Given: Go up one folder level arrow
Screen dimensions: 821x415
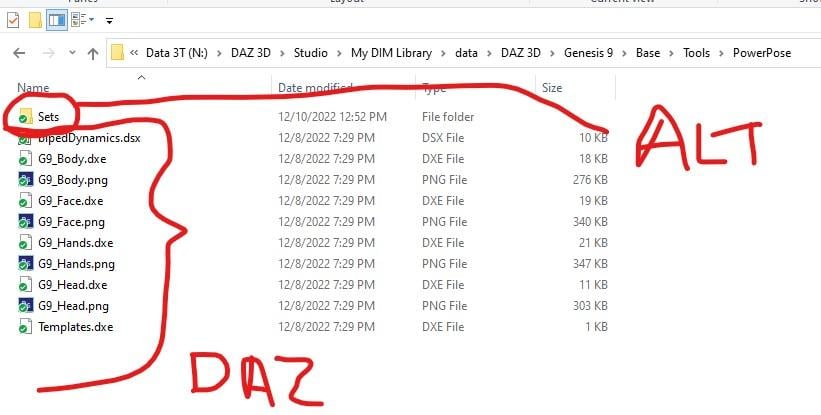Looking at the screenshot, I should (x=93, y=53).
